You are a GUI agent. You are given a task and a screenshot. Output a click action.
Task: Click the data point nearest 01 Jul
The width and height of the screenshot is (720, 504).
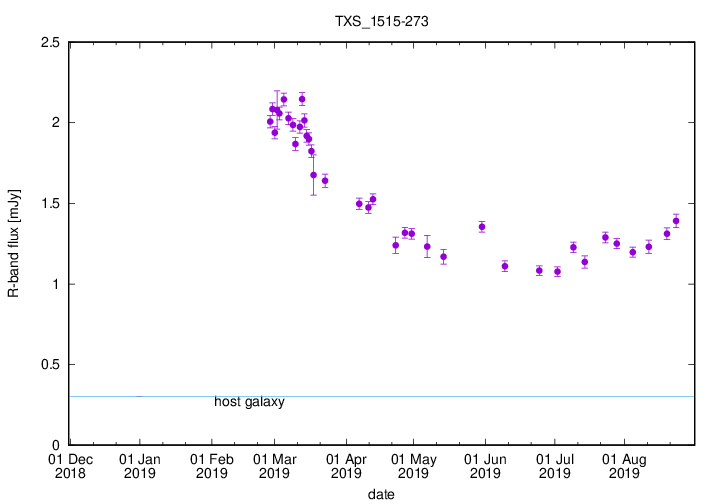(557, 271)
